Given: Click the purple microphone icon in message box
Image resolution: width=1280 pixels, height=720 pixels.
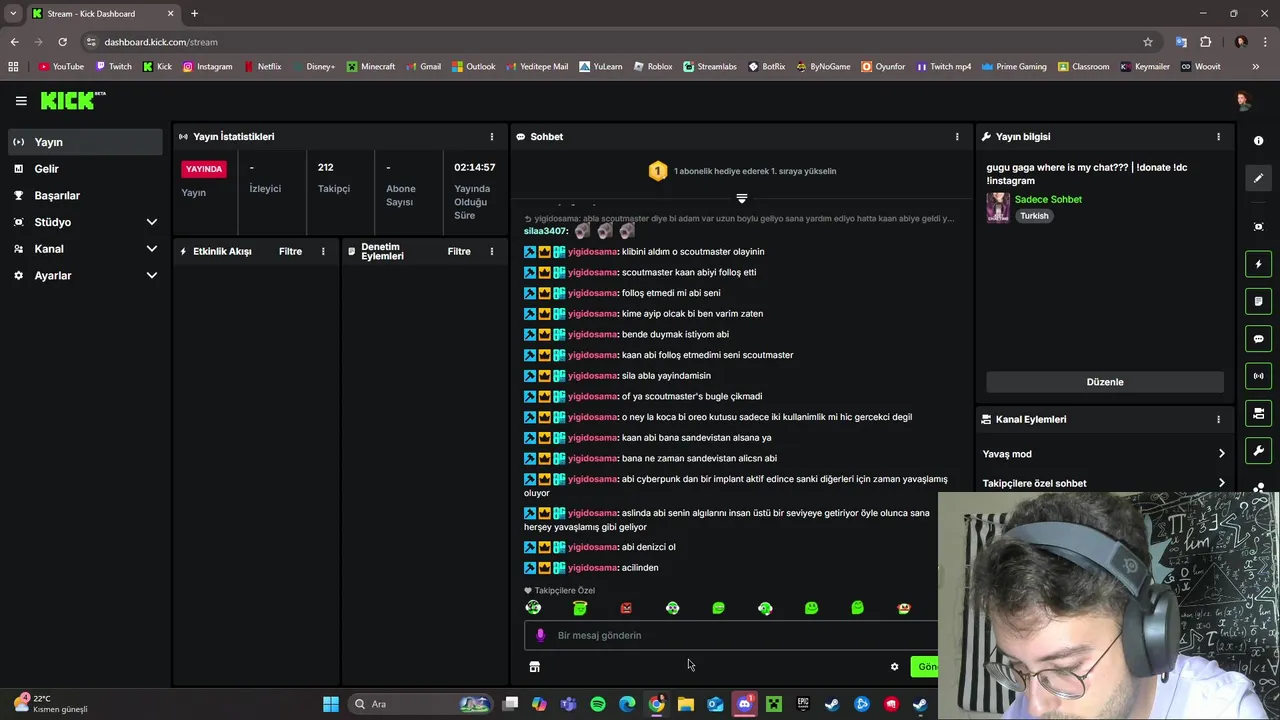Looking at the screenshot, I should coord(540,635).
